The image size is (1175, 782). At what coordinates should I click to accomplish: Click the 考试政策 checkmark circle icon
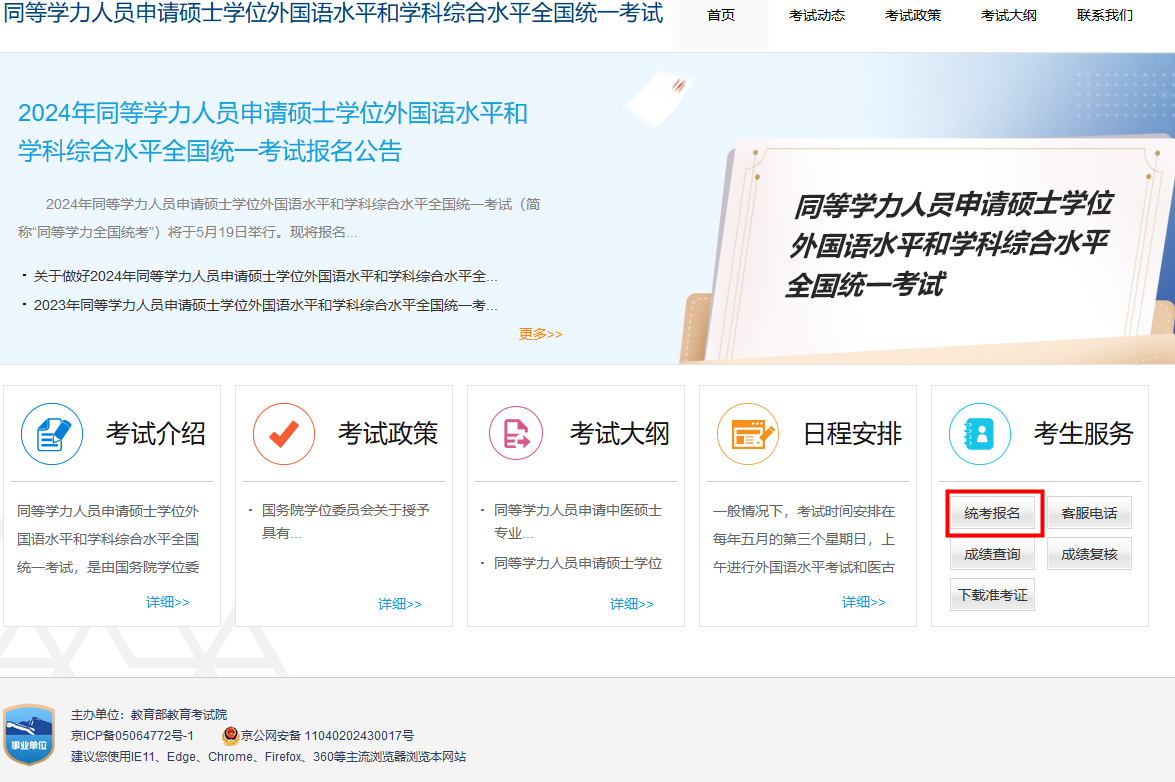tap(283, 434)
